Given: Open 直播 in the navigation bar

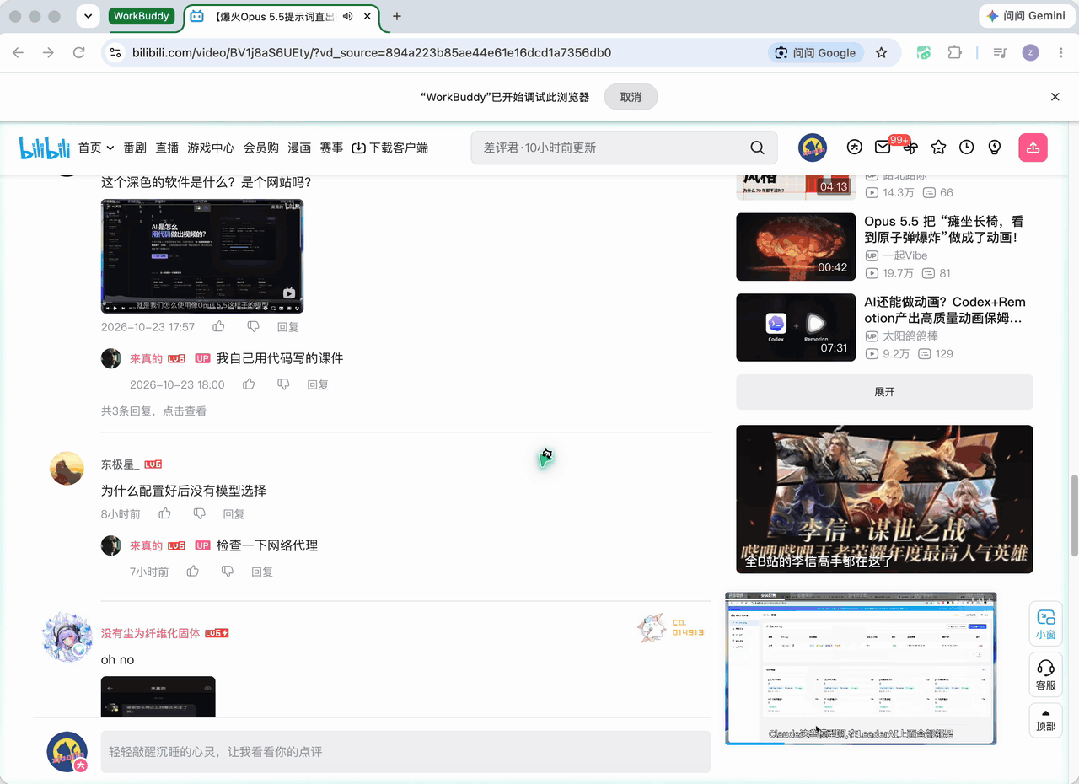Looking at the screenshot, I should point(167,147).
